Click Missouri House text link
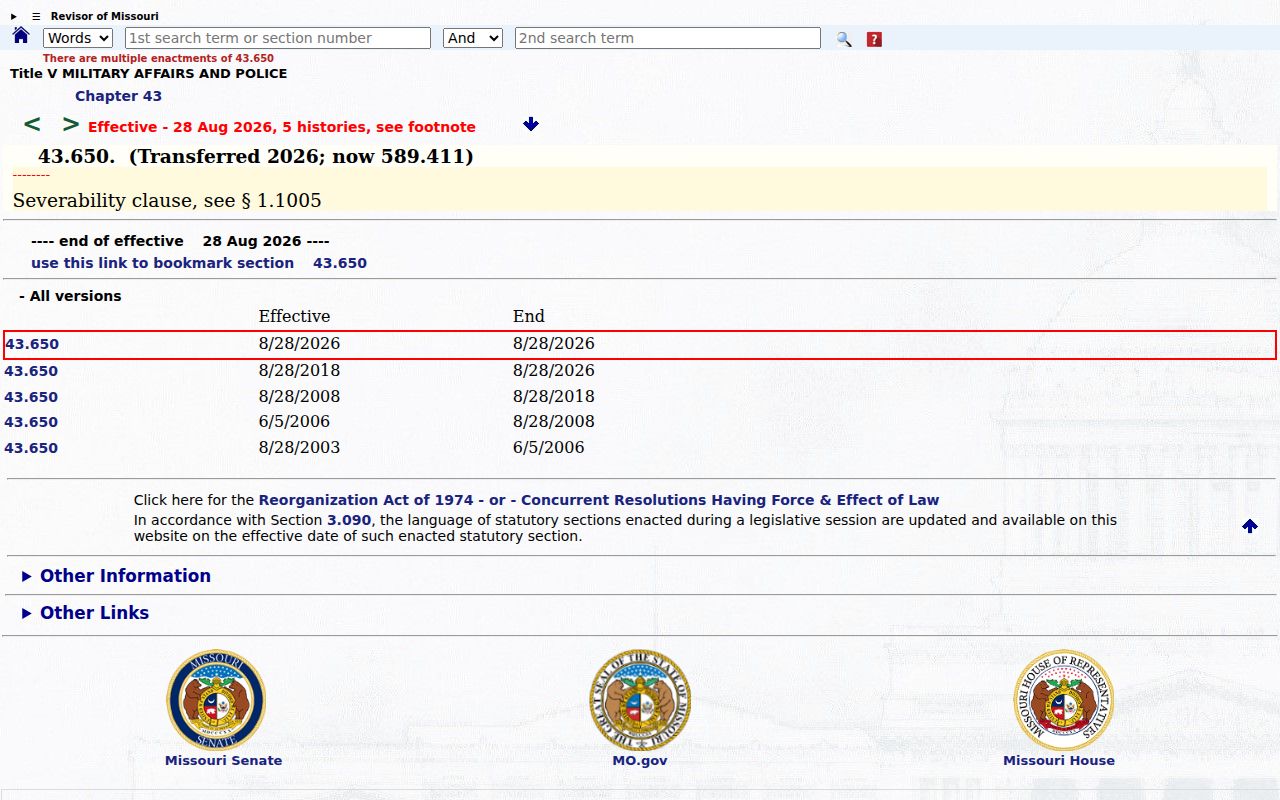 (x=1059, y=760)
